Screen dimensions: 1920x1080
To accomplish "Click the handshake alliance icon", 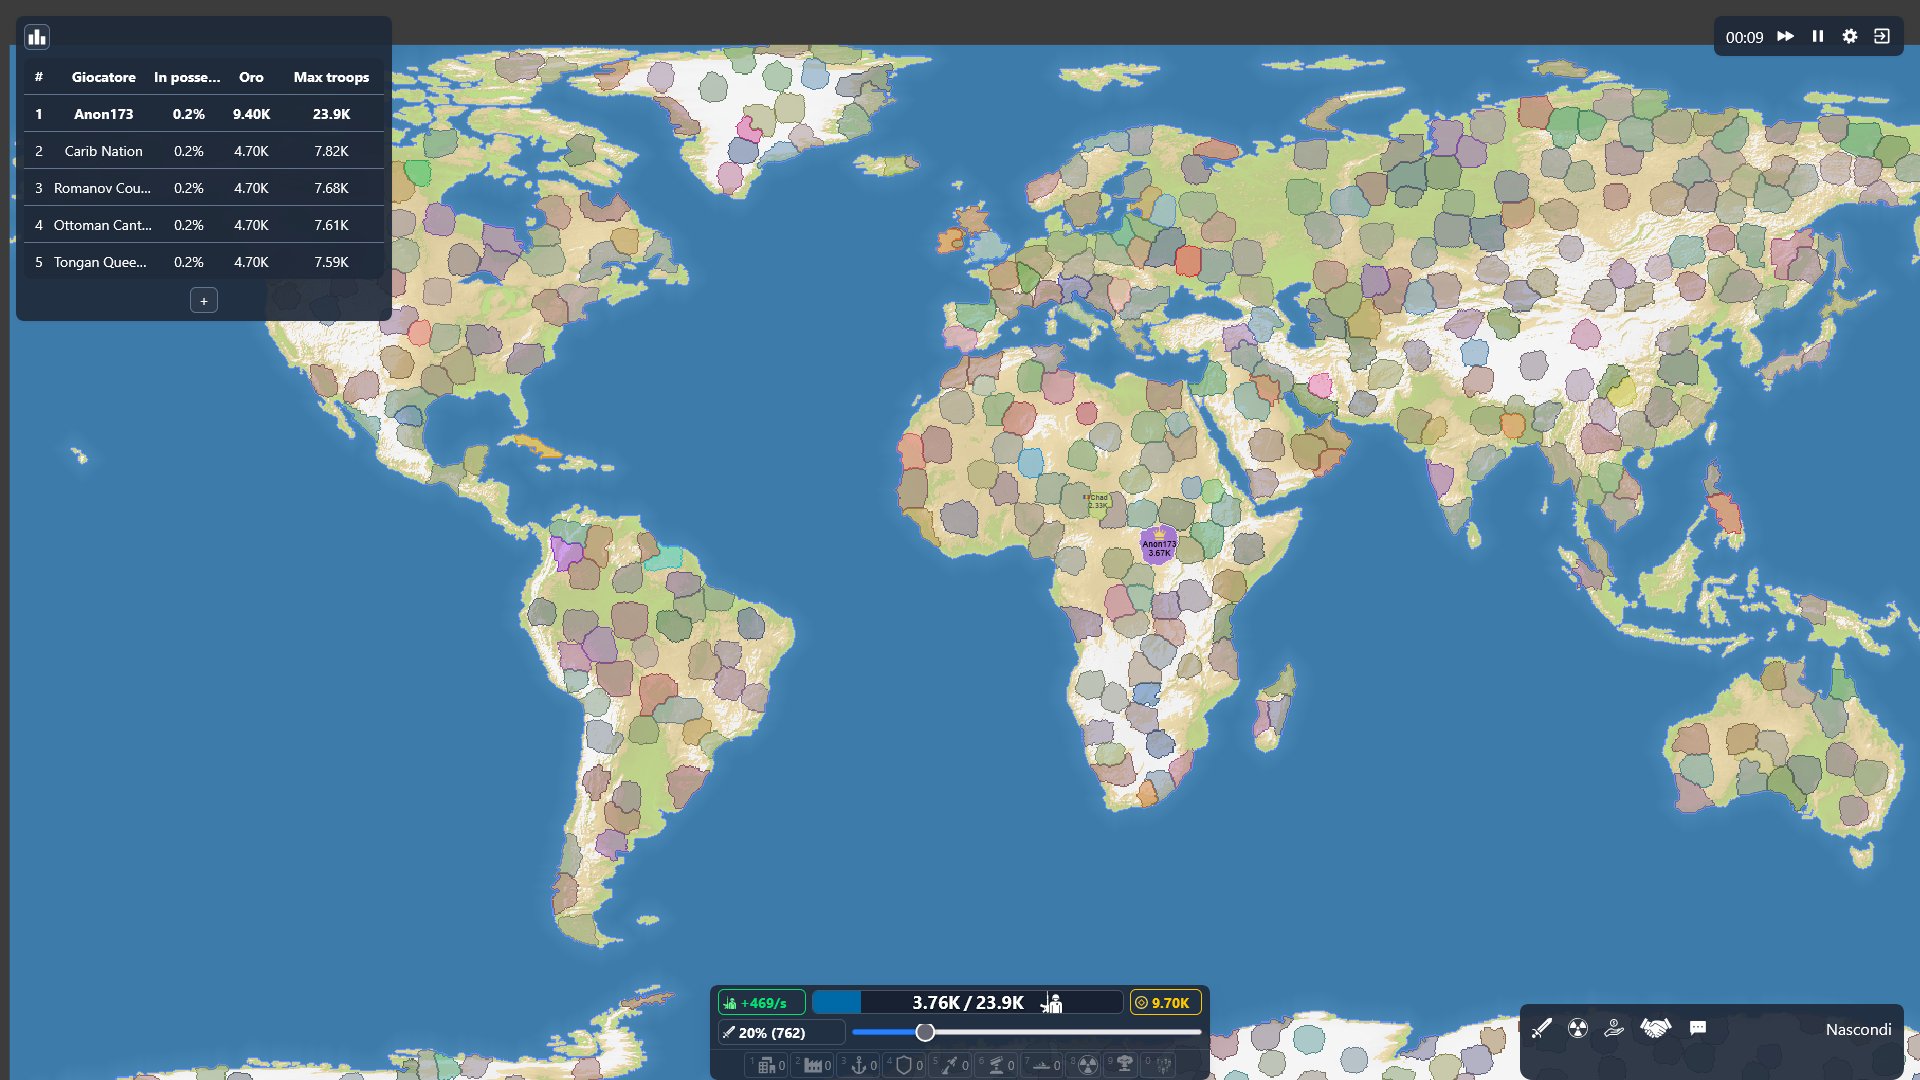I will pyautogui.click(x=1656, y=1028).
